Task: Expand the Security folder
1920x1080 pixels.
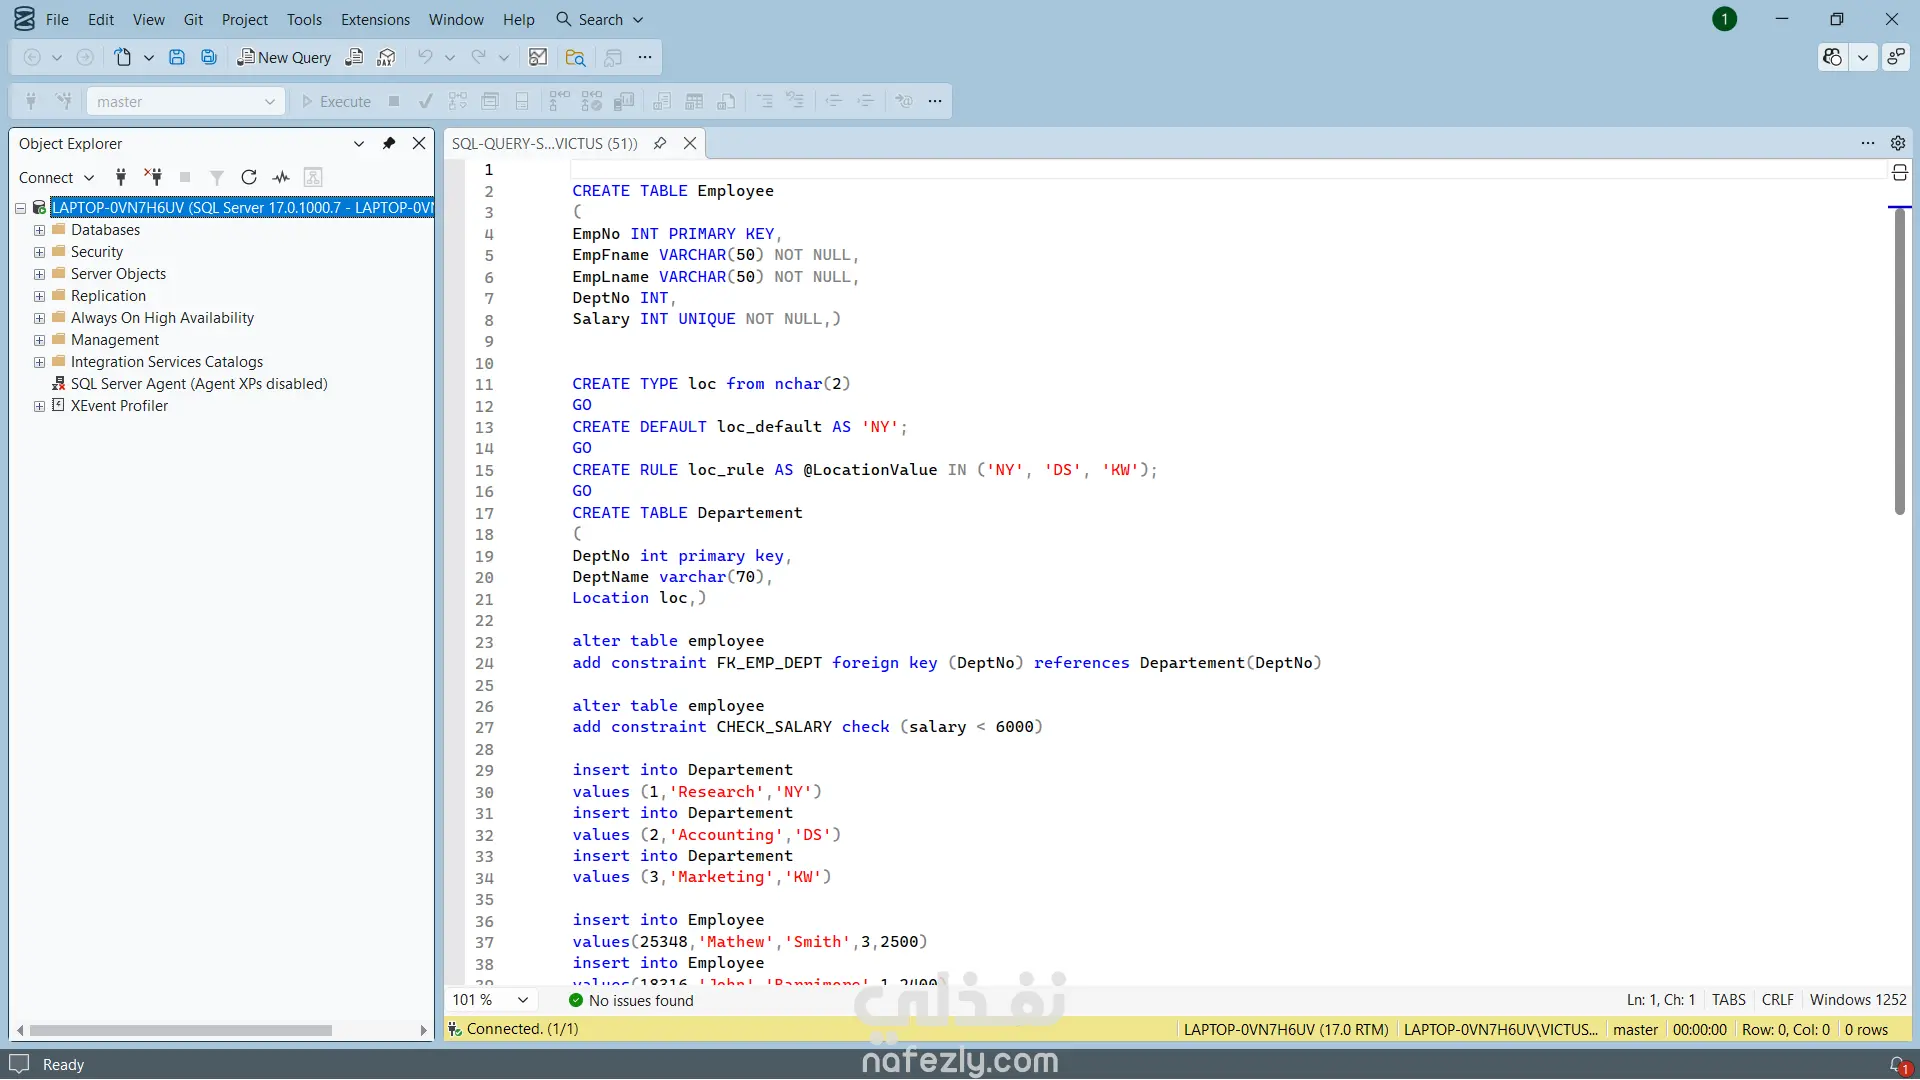Action: coord(39,252)
